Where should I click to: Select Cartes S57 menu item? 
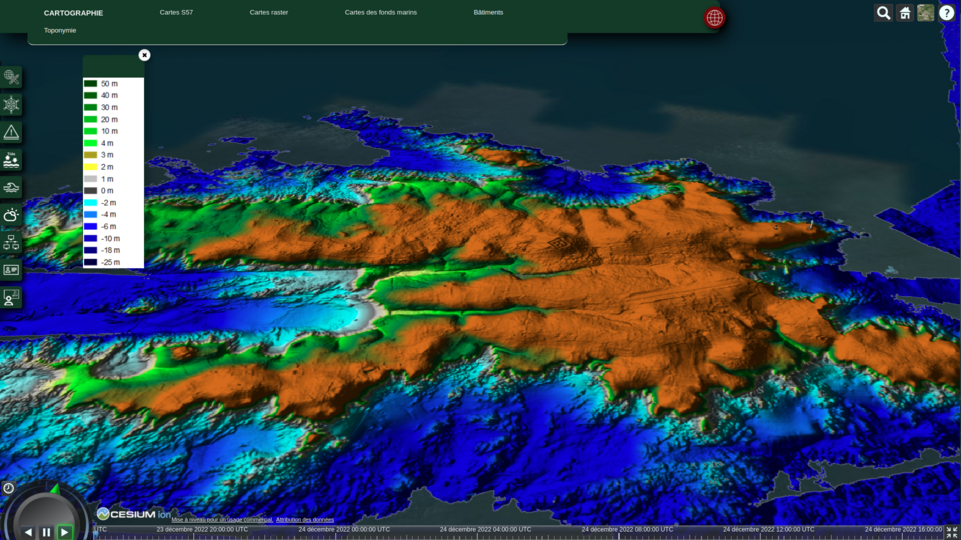click(177, 12)
